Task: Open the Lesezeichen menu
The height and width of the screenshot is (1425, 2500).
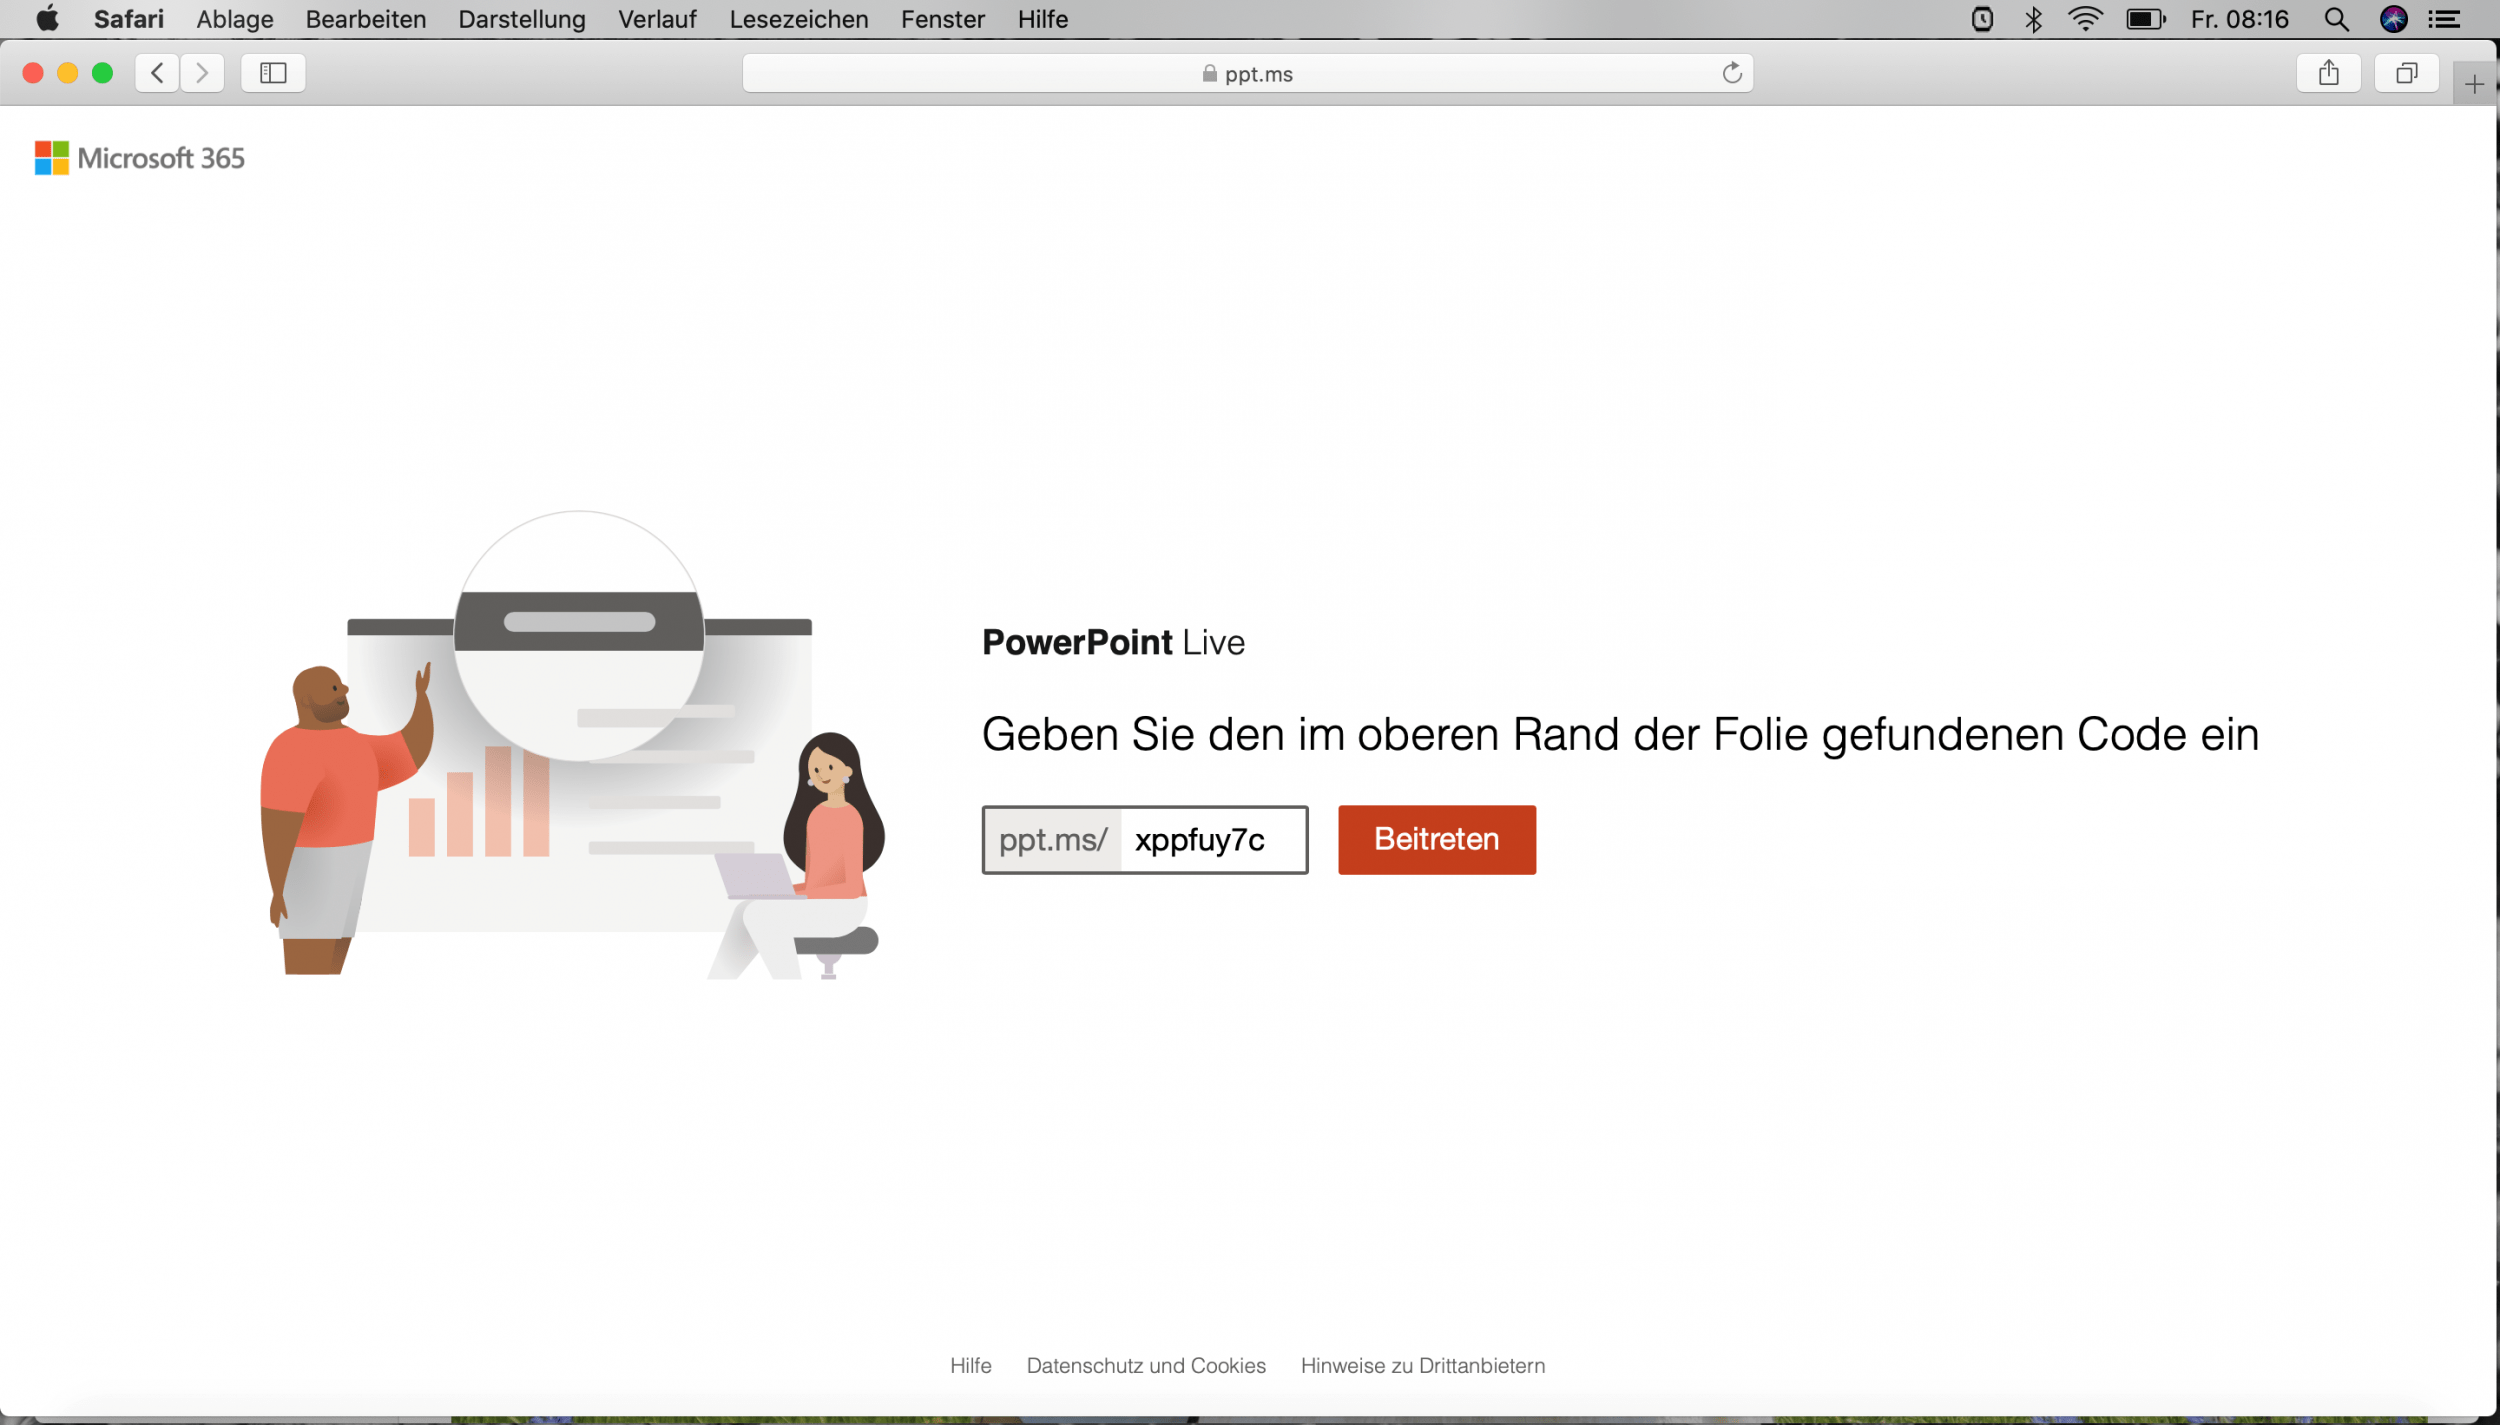Action: [799, 18]
